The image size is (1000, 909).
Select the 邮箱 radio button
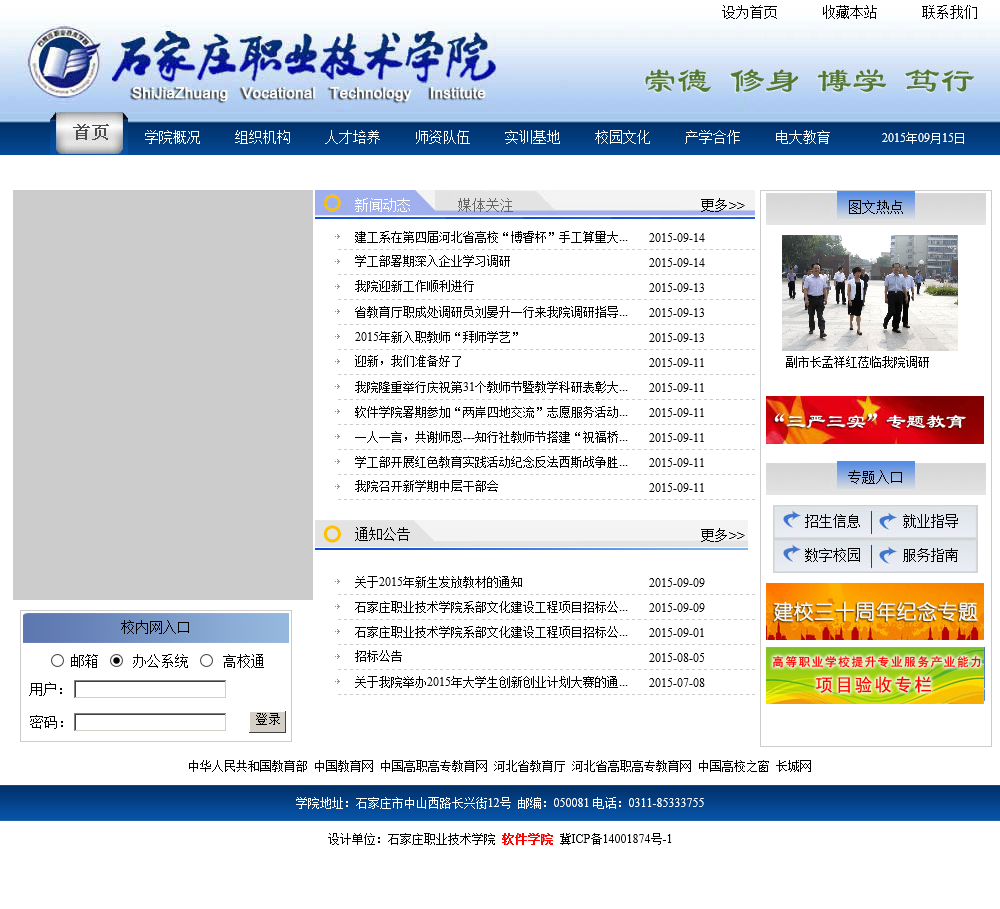57,661
